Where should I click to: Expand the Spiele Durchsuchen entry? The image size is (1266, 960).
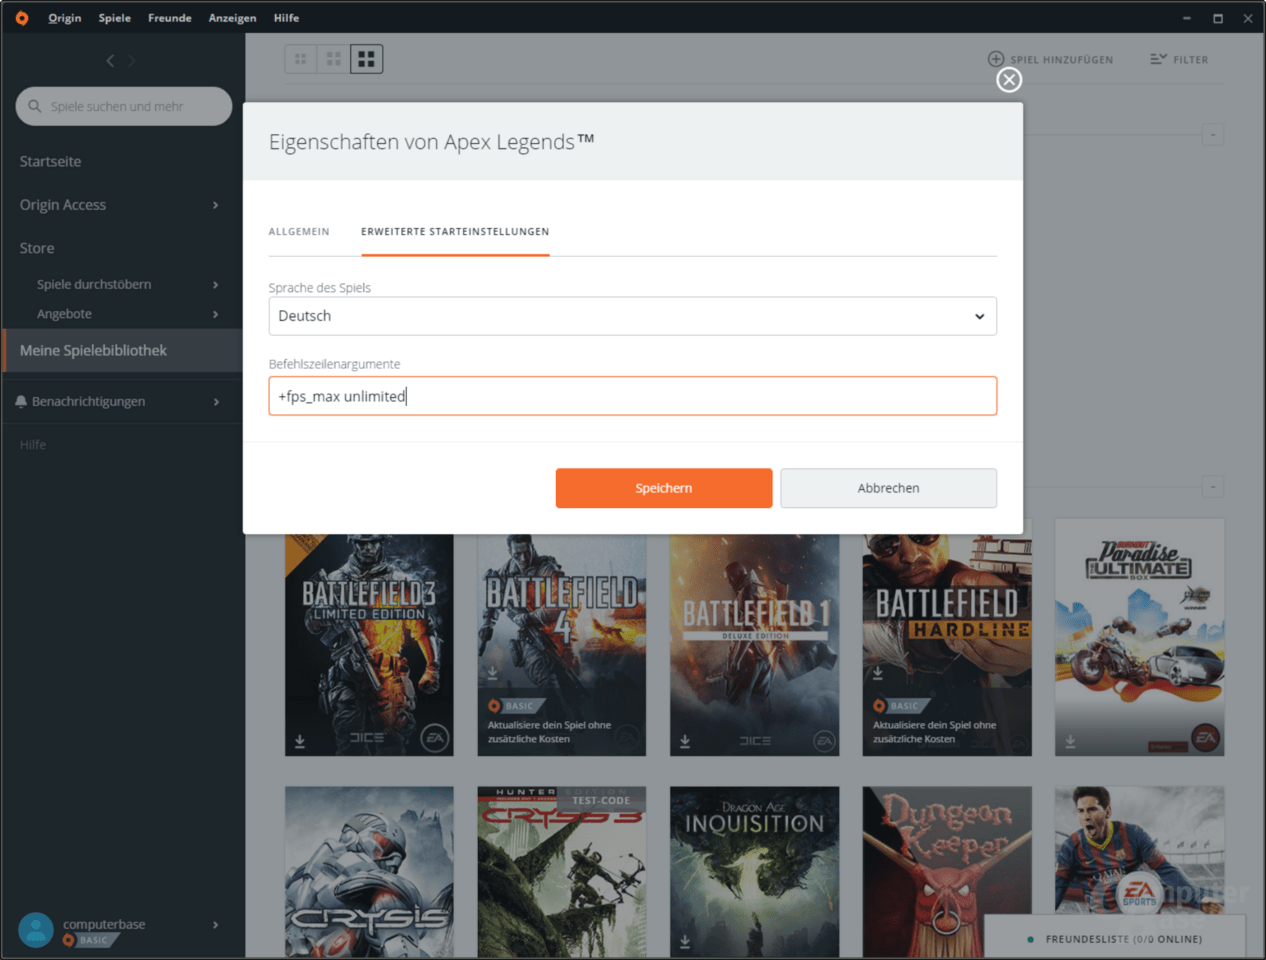click(215, 284)
